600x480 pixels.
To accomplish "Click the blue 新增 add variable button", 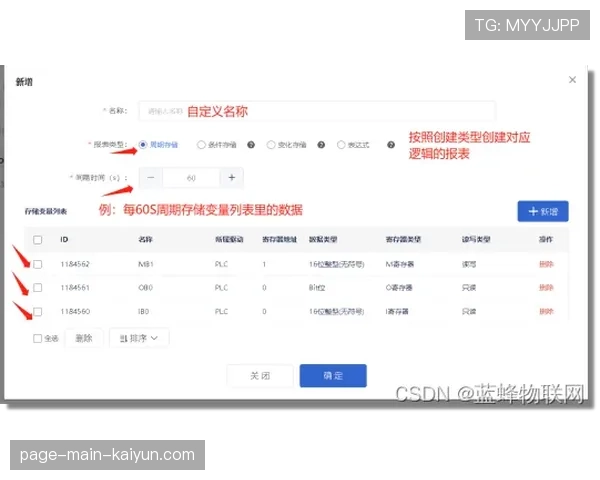I will coord(543,211).
